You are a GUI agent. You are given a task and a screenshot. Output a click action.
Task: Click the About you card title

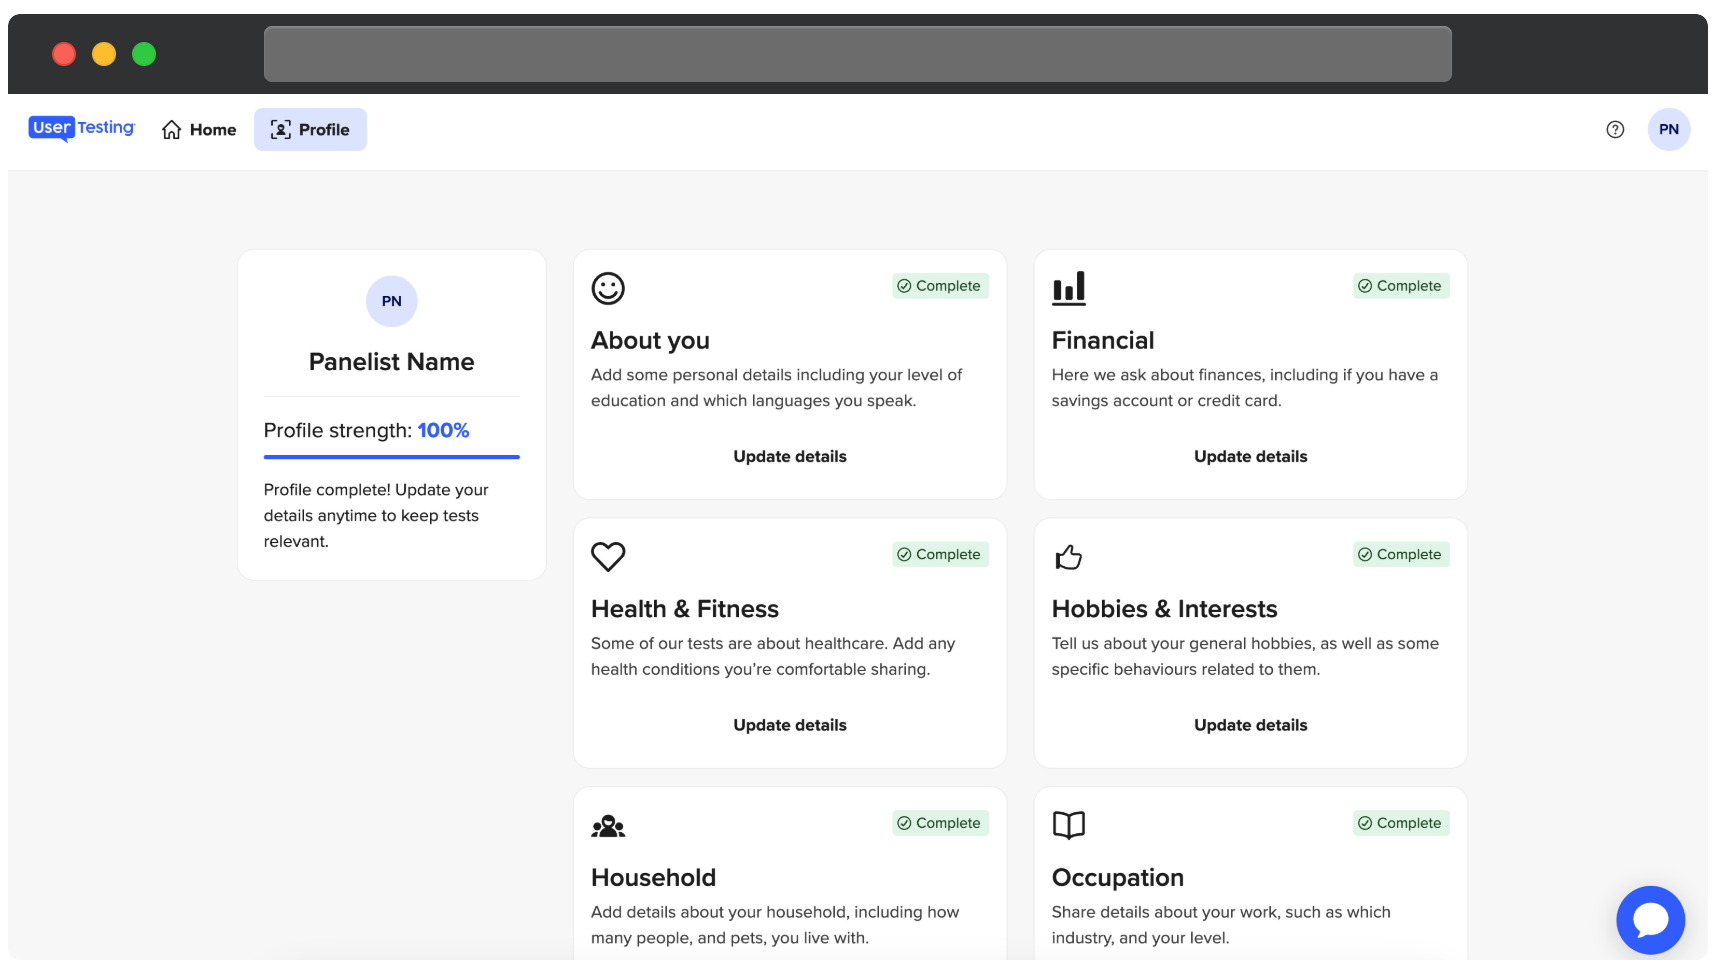650,341
